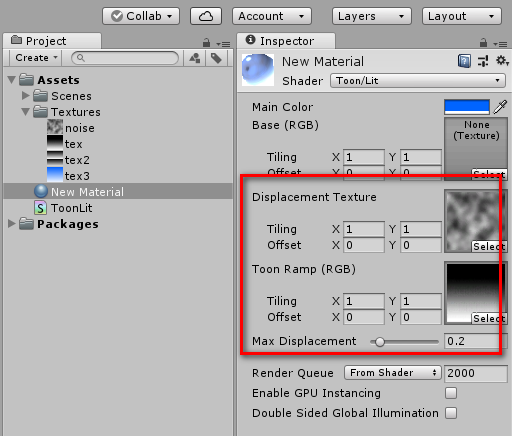This screenshot has width=512, height=436.
Task: Open the Create menu in Project panel
Action: 36,58
